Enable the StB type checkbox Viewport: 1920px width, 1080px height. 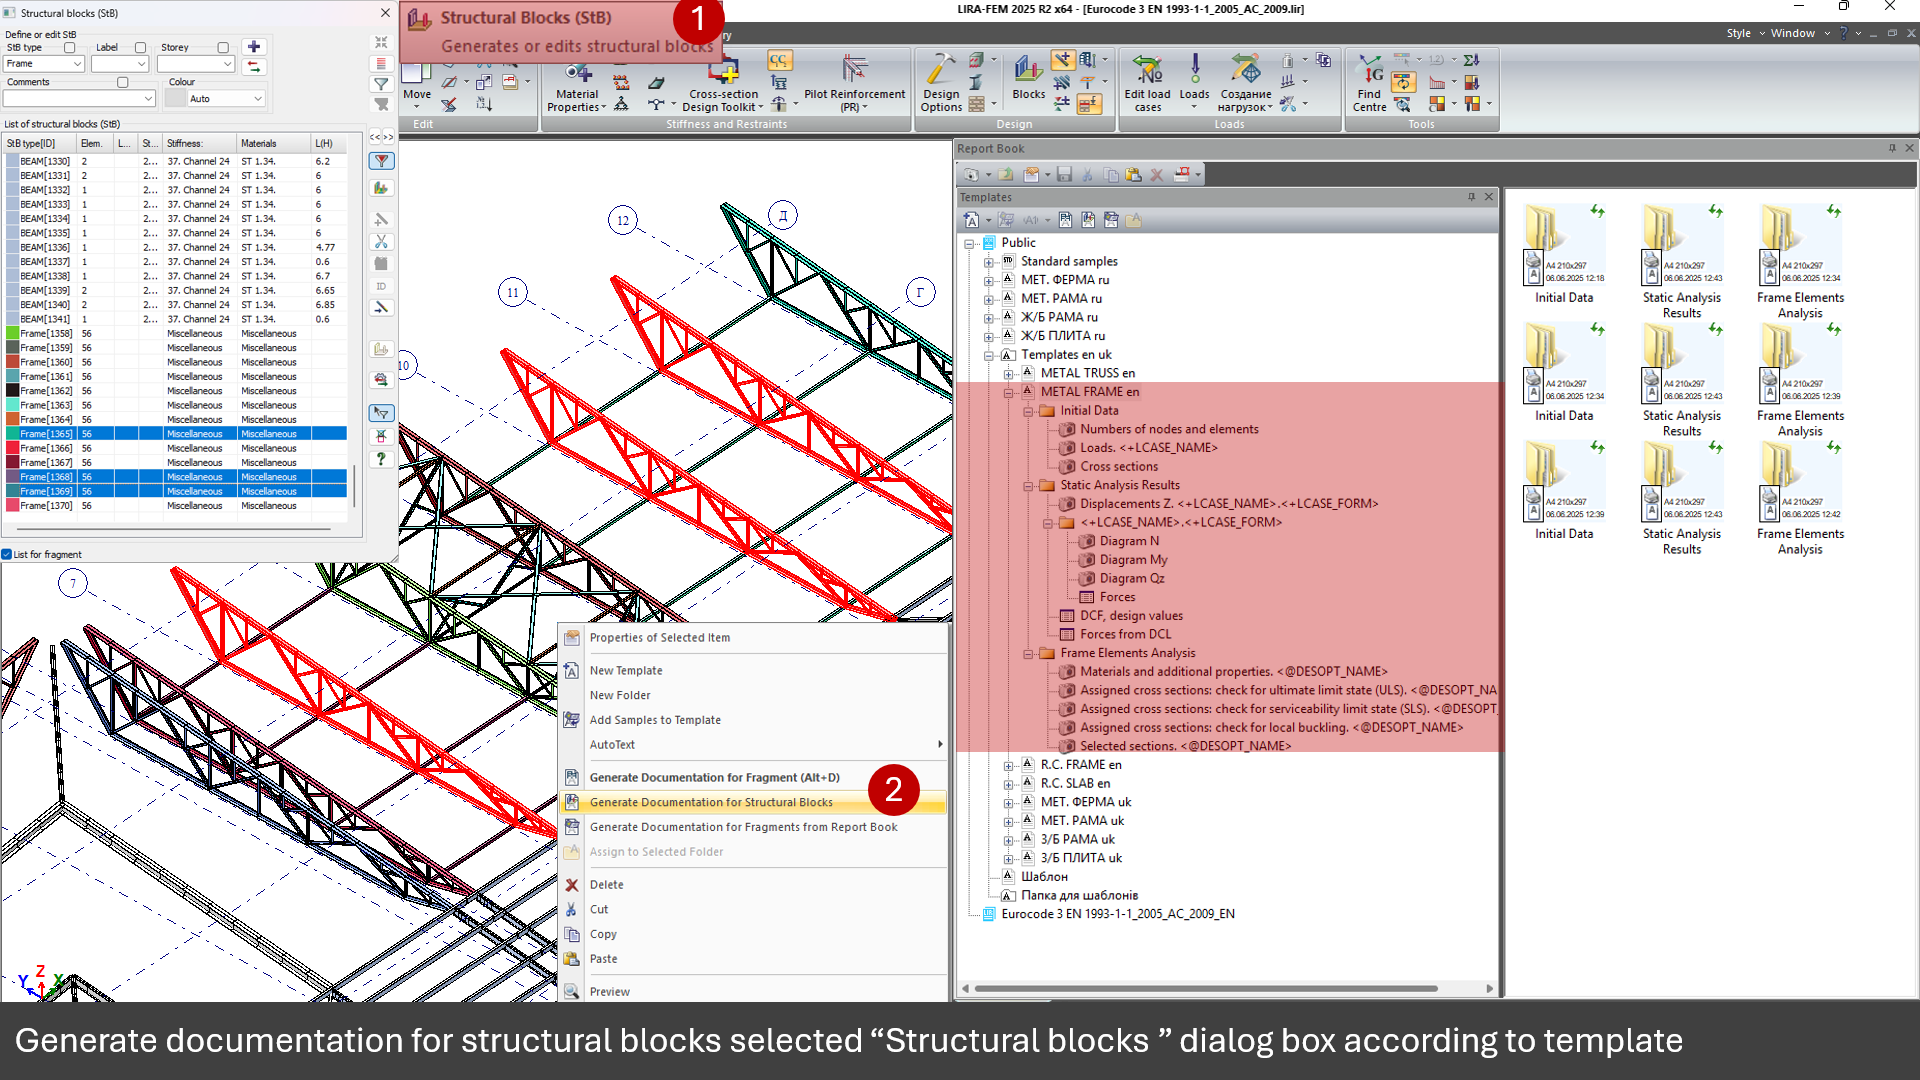(69, 47)
